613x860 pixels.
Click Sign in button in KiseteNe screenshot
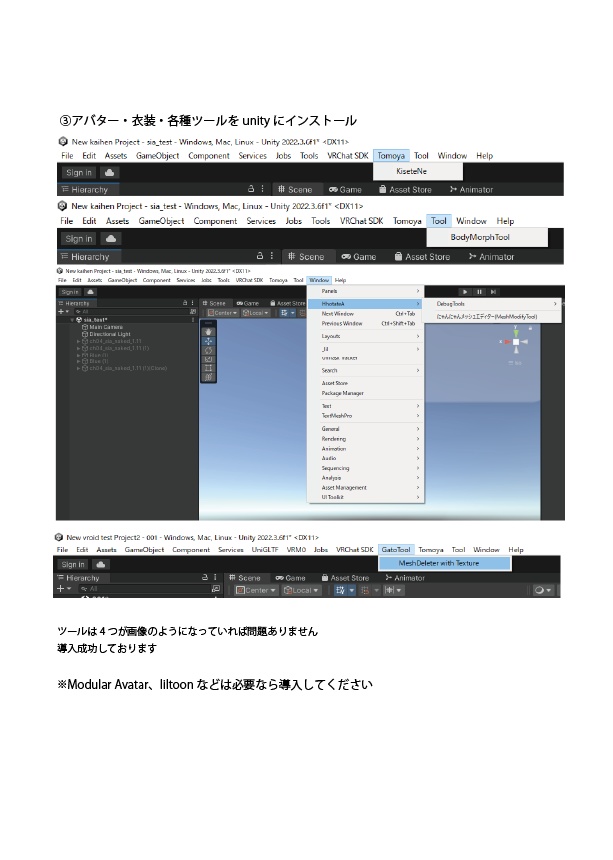[x=79, y=173]
